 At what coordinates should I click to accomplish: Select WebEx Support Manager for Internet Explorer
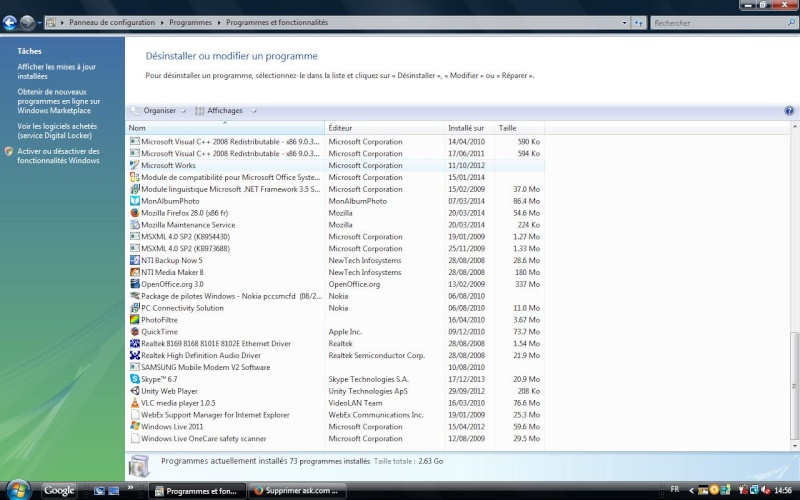point(335,415)
